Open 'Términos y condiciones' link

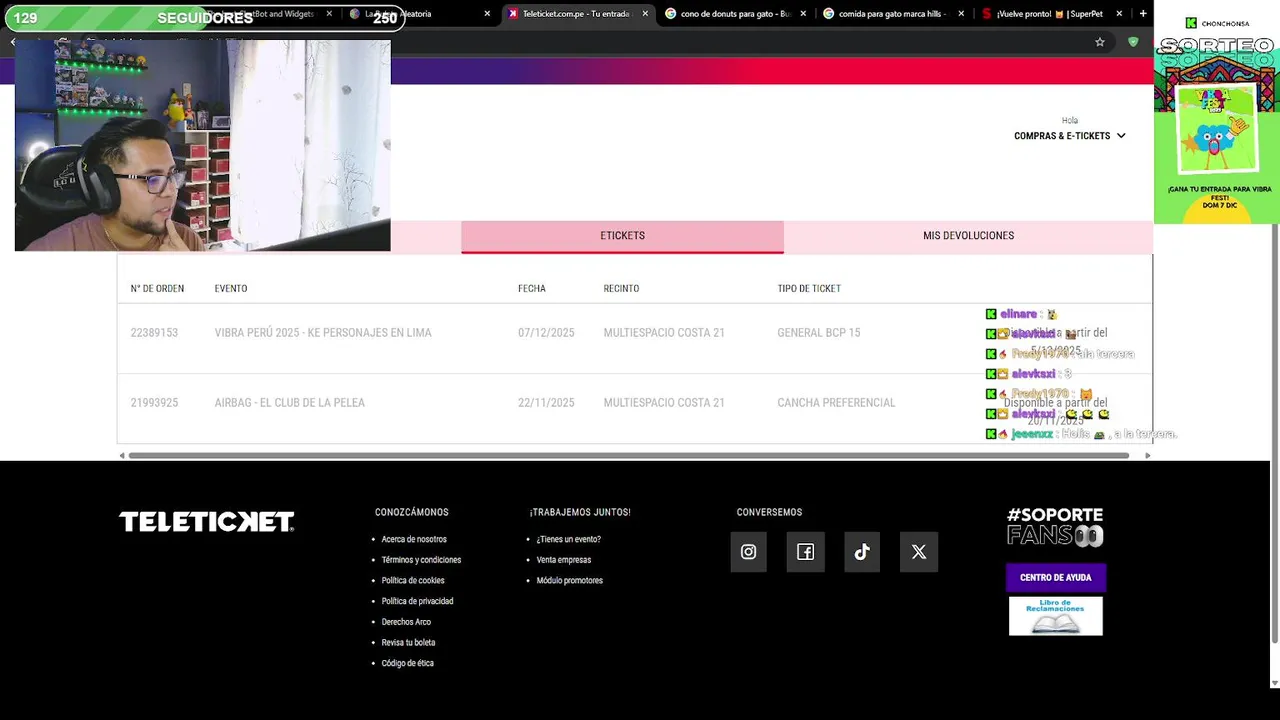pyautogui.click(x=421, y=560)
